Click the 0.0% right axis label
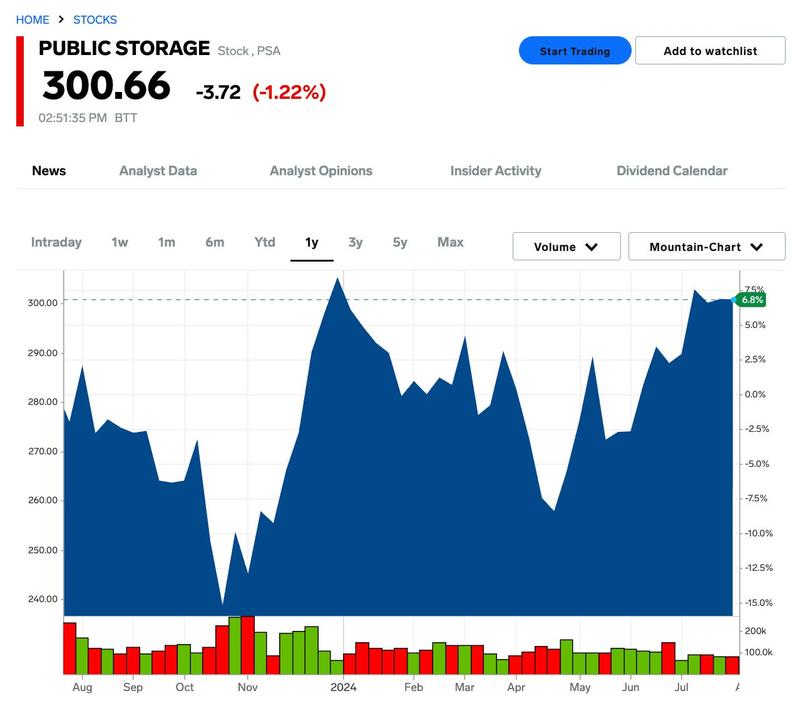 coord(755,394)
